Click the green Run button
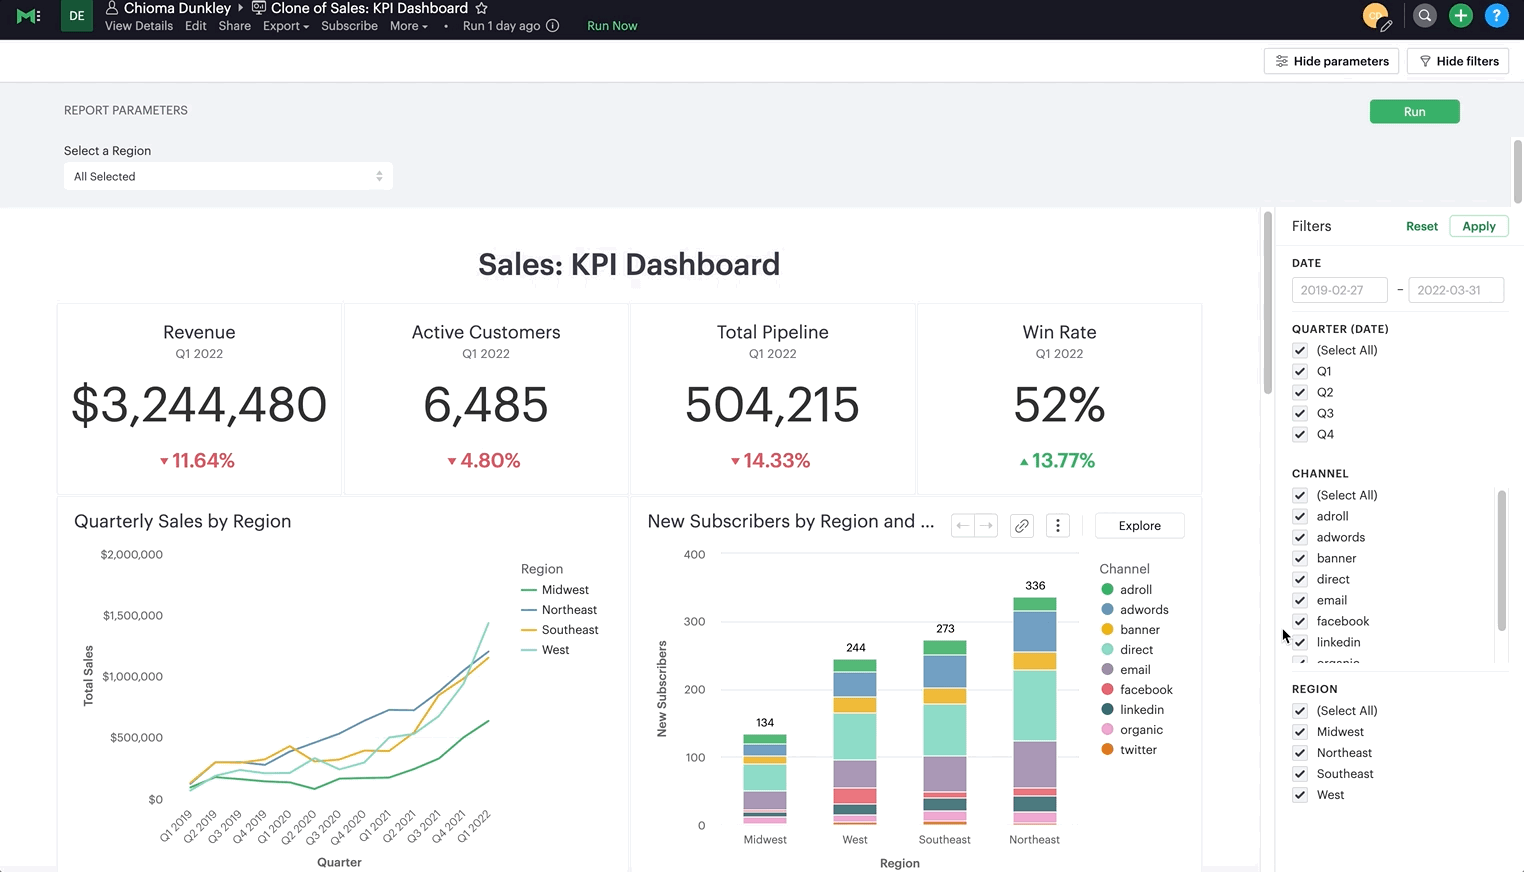 [1414, 112]
